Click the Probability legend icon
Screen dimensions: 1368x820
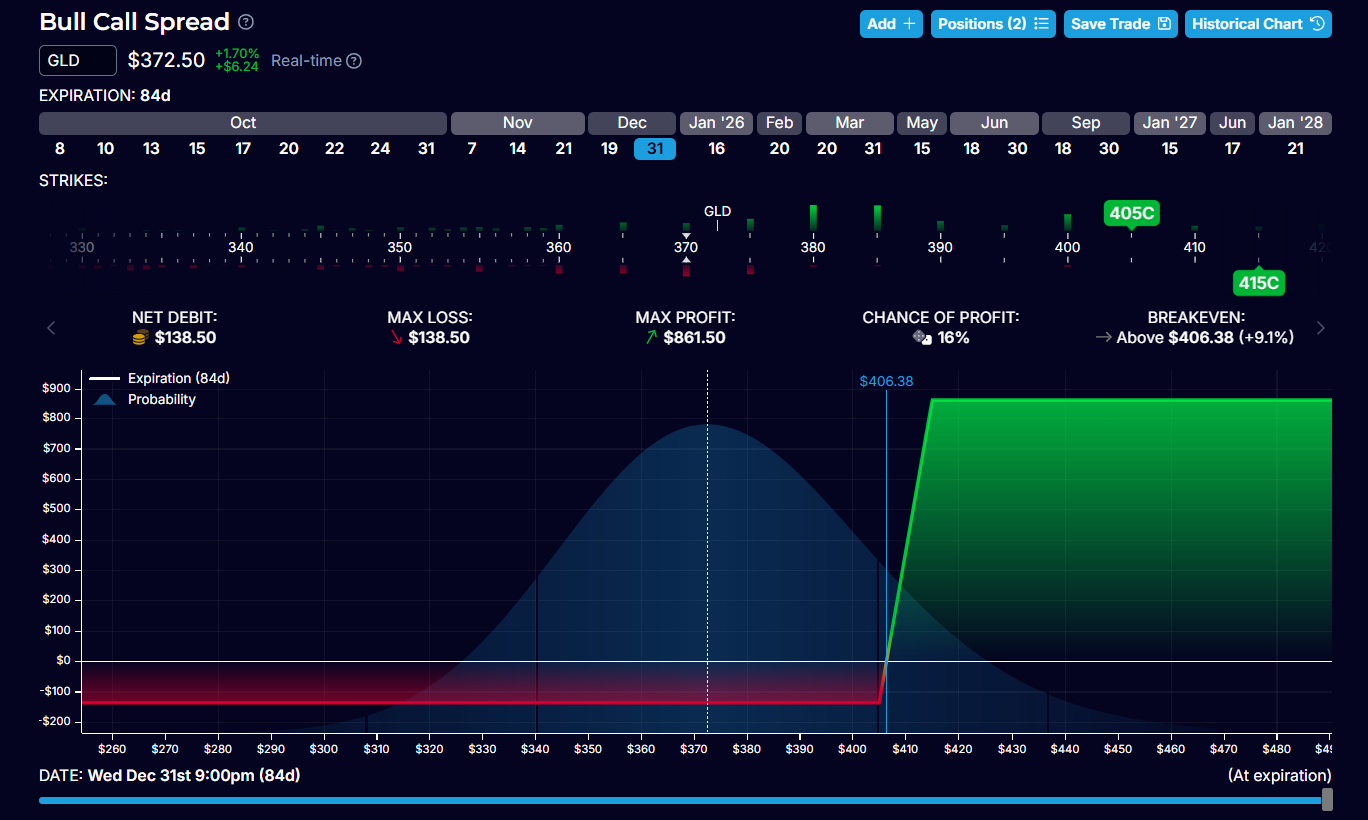(x=105, y=399)
